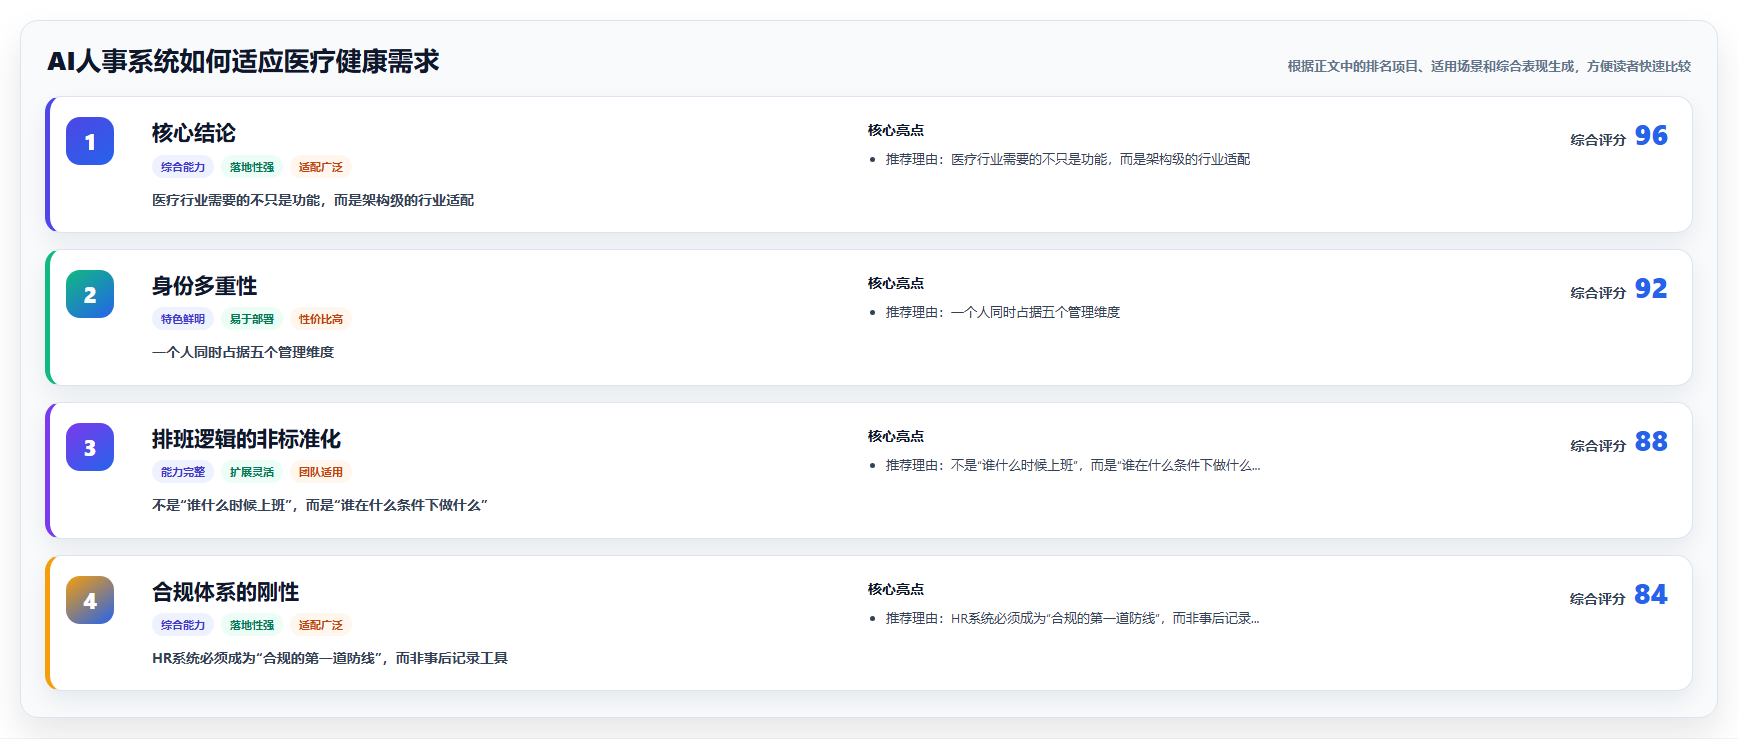1738x739 pixels.
Task: Click the 推荐理由 bullet about 合规的第一道防线
Action: 1073,618
